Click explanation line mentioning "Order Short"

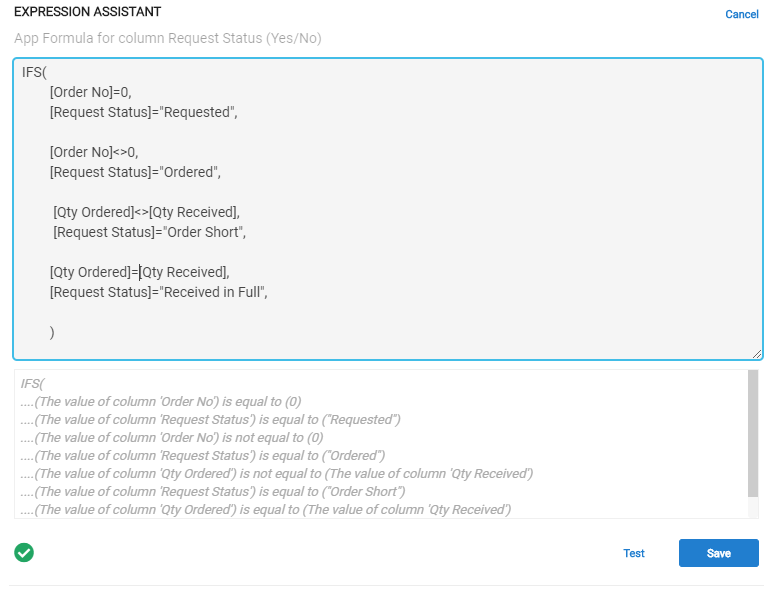213,492
